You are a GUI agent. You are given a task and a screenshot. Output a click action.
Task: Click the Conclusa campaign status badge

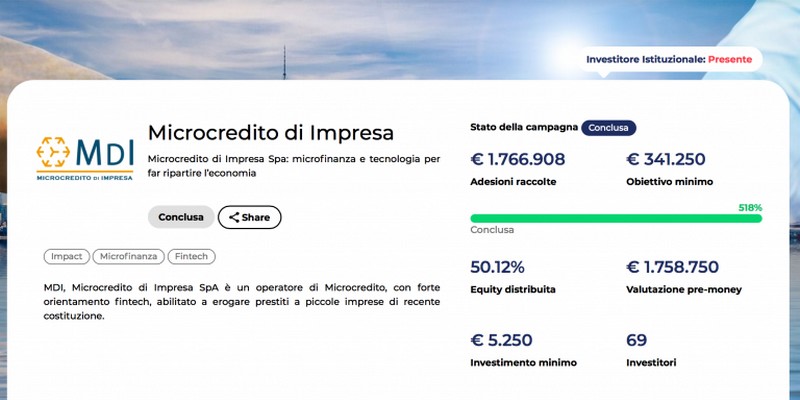(x=608, y=128)
